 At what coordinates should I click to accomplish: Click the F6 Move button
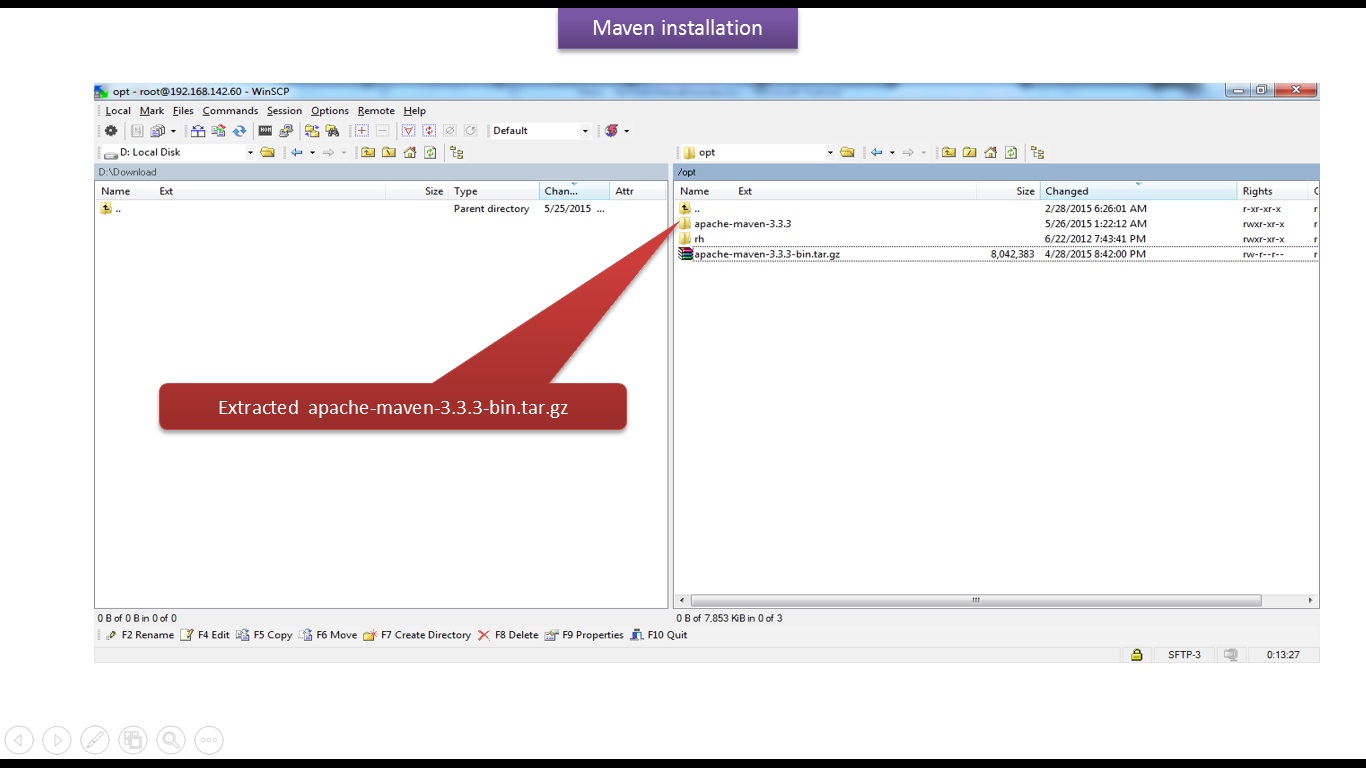[x=328, y=635]
